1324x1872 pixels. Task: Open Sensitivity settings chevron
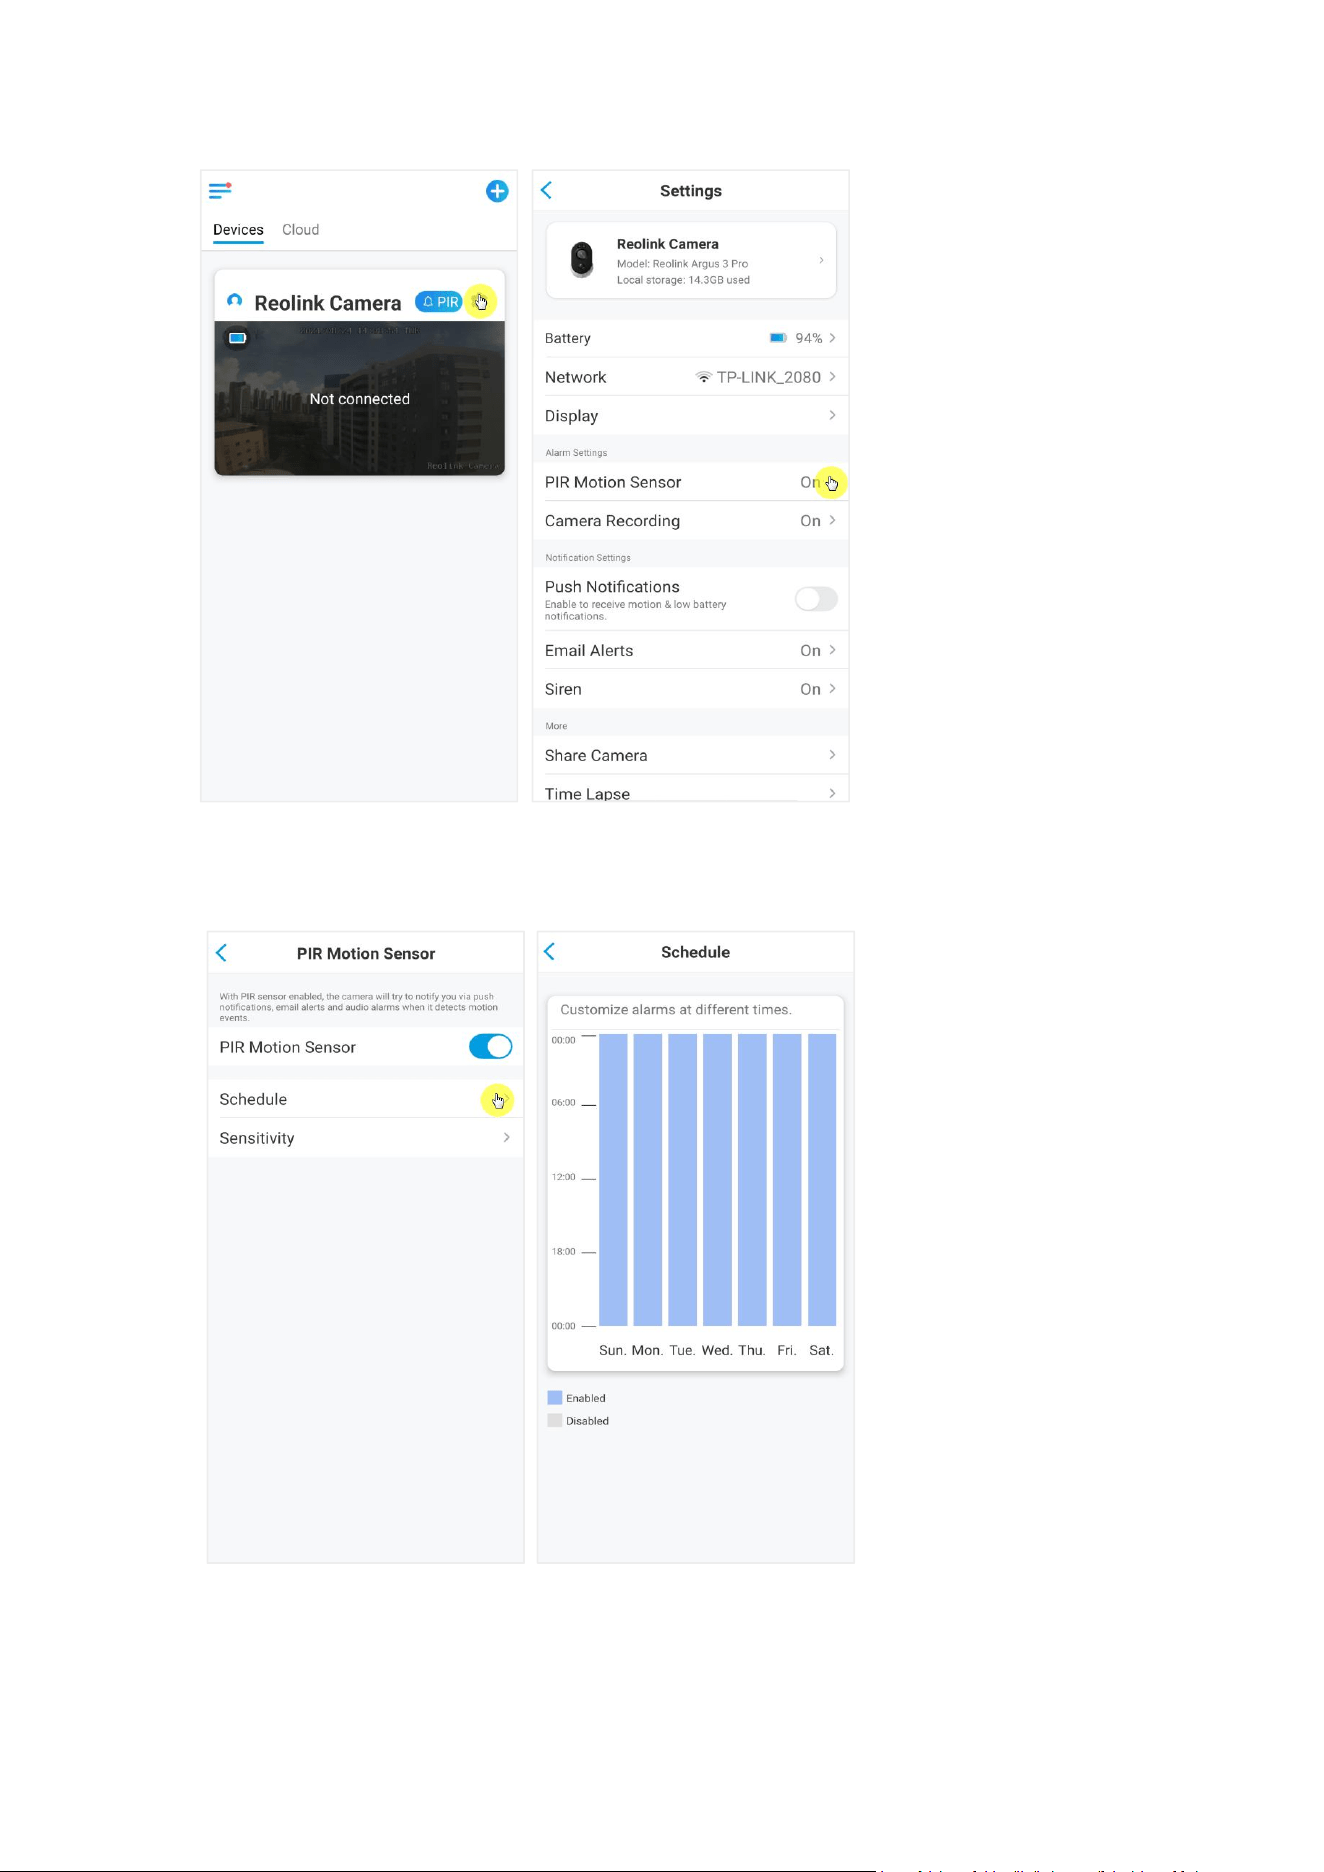point(507,1138)
